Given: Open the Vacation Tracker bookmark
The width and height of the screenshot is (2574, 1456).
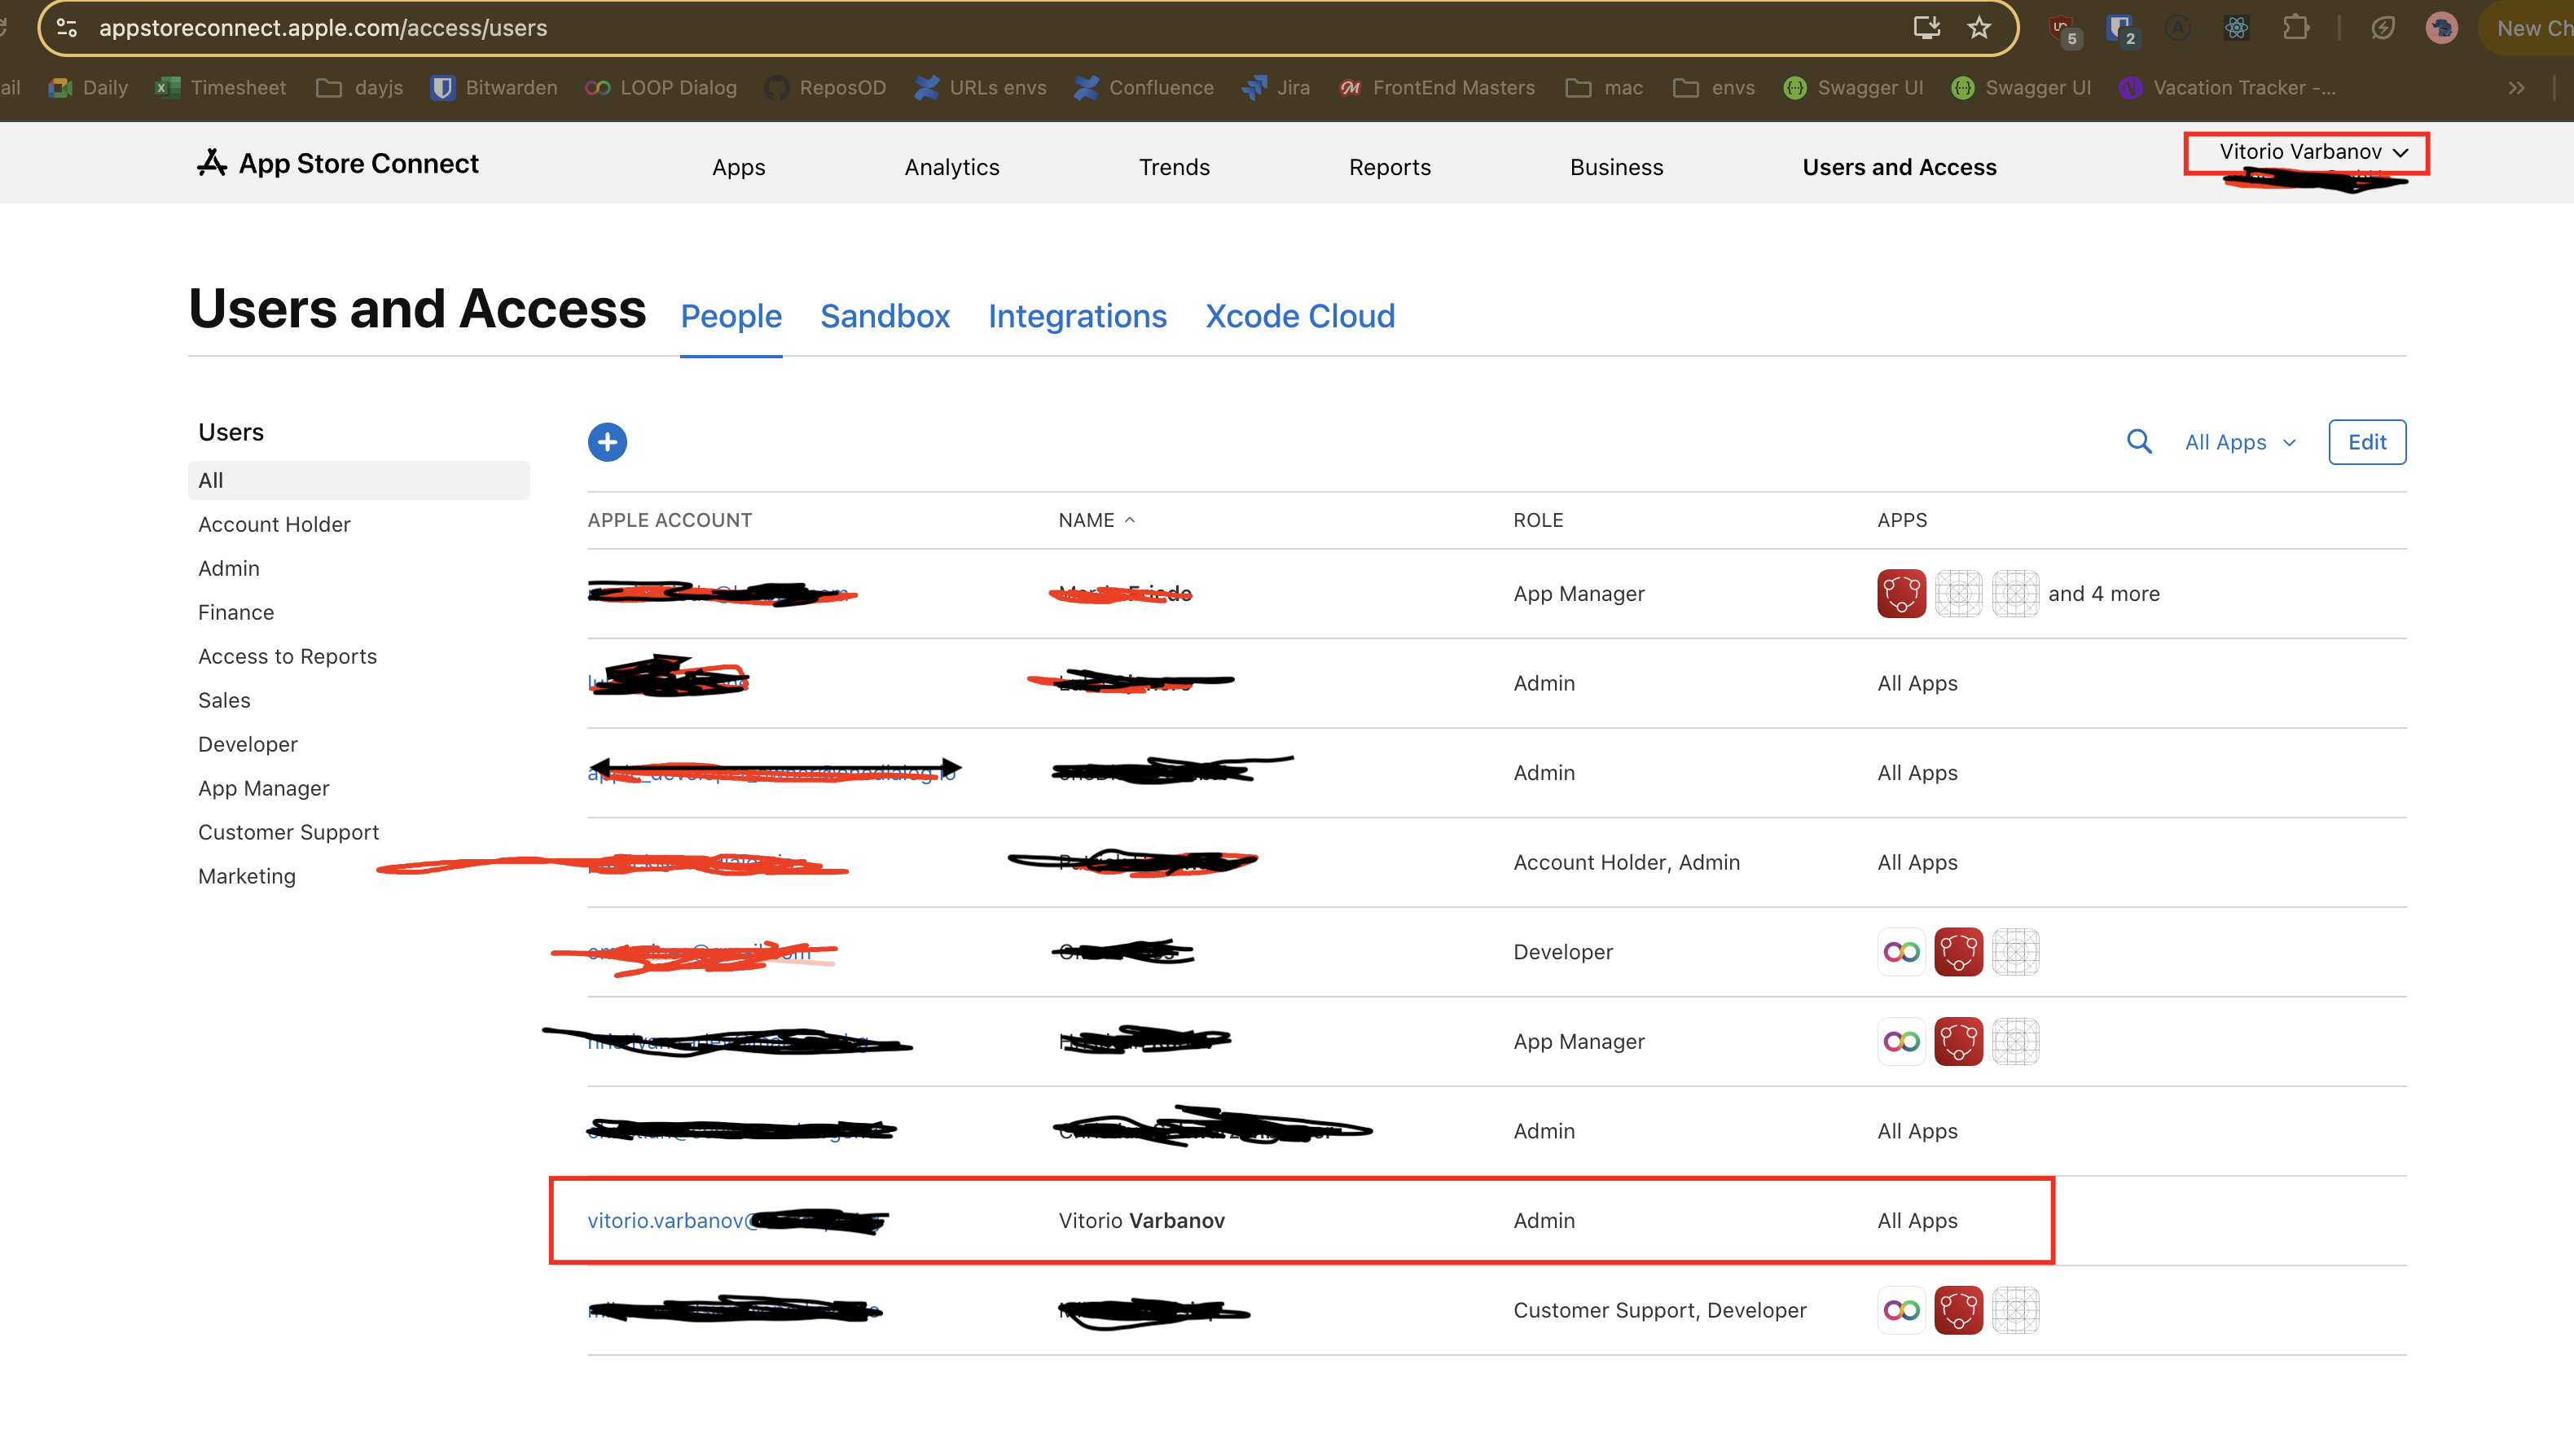Looking at the screenshot, I should point(2227,88).
